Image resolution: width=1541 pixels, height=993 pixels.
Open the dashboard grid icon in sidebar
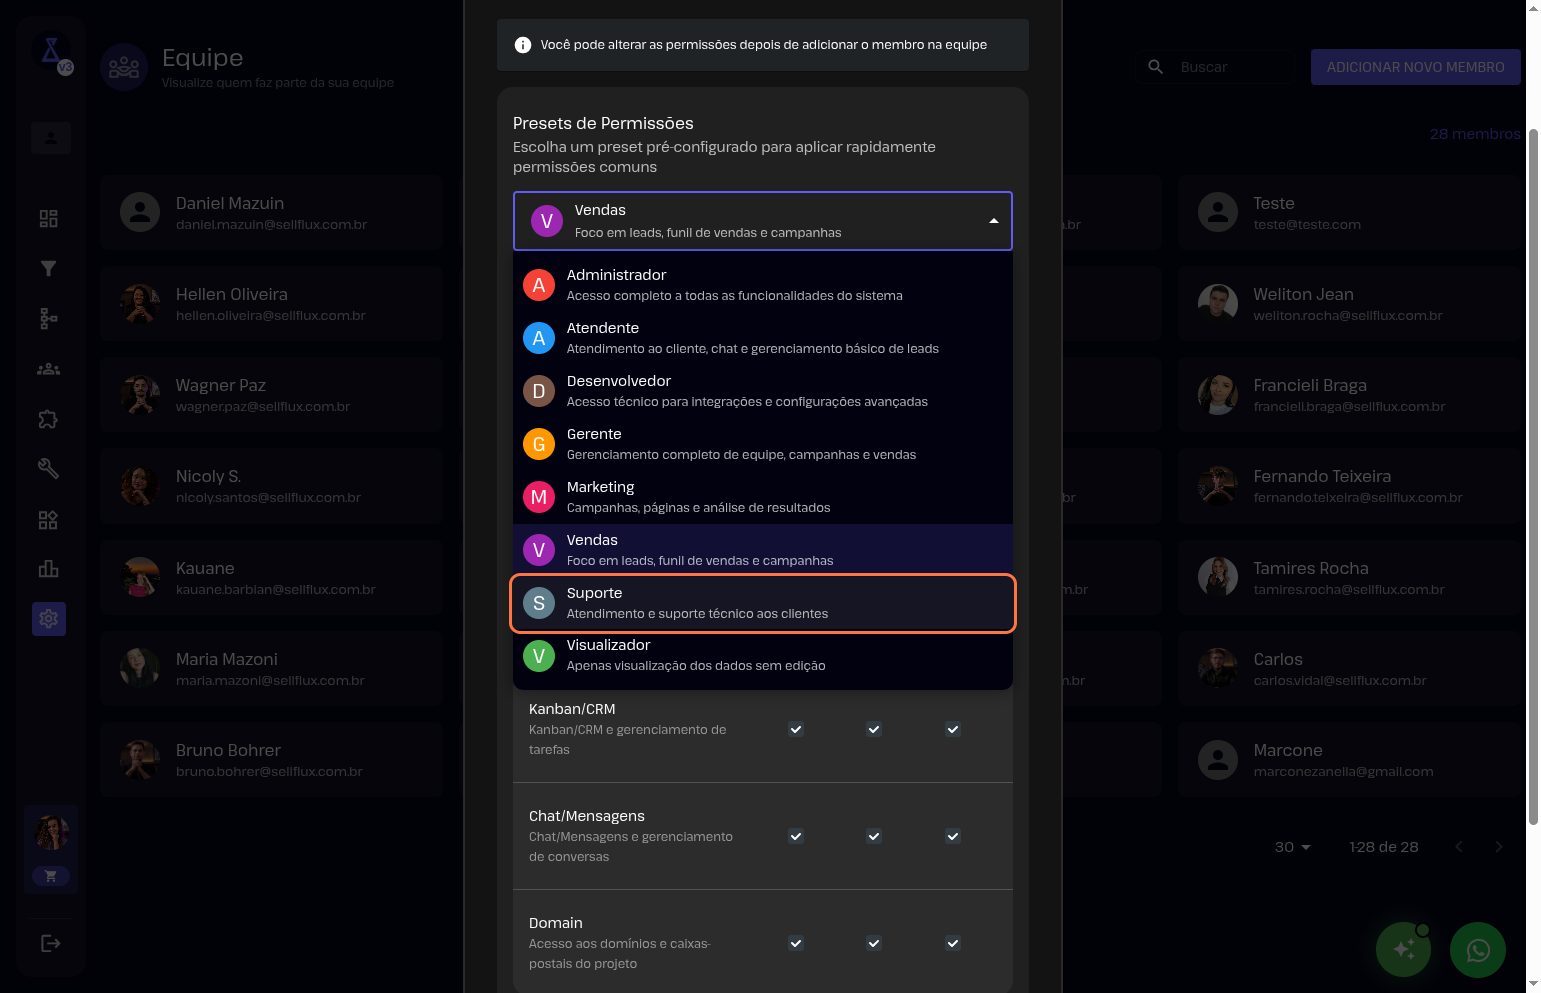tap(48, 218)
